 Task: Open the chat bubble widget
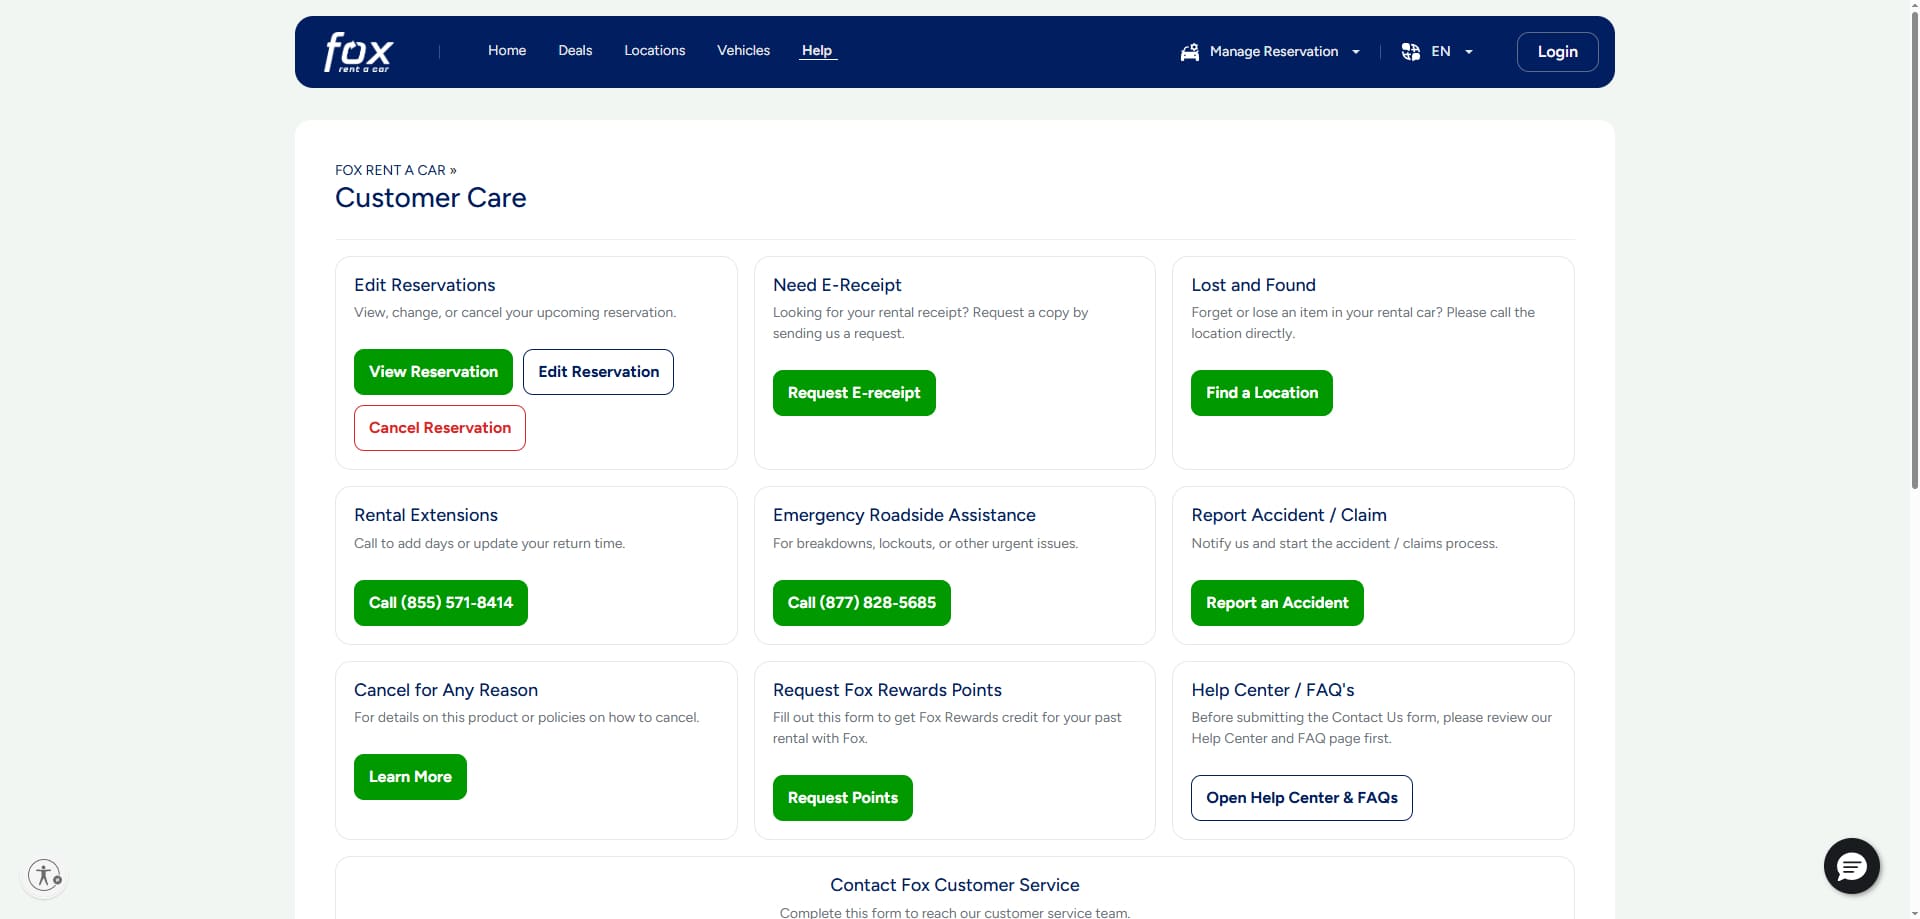tap(1851, 866)
